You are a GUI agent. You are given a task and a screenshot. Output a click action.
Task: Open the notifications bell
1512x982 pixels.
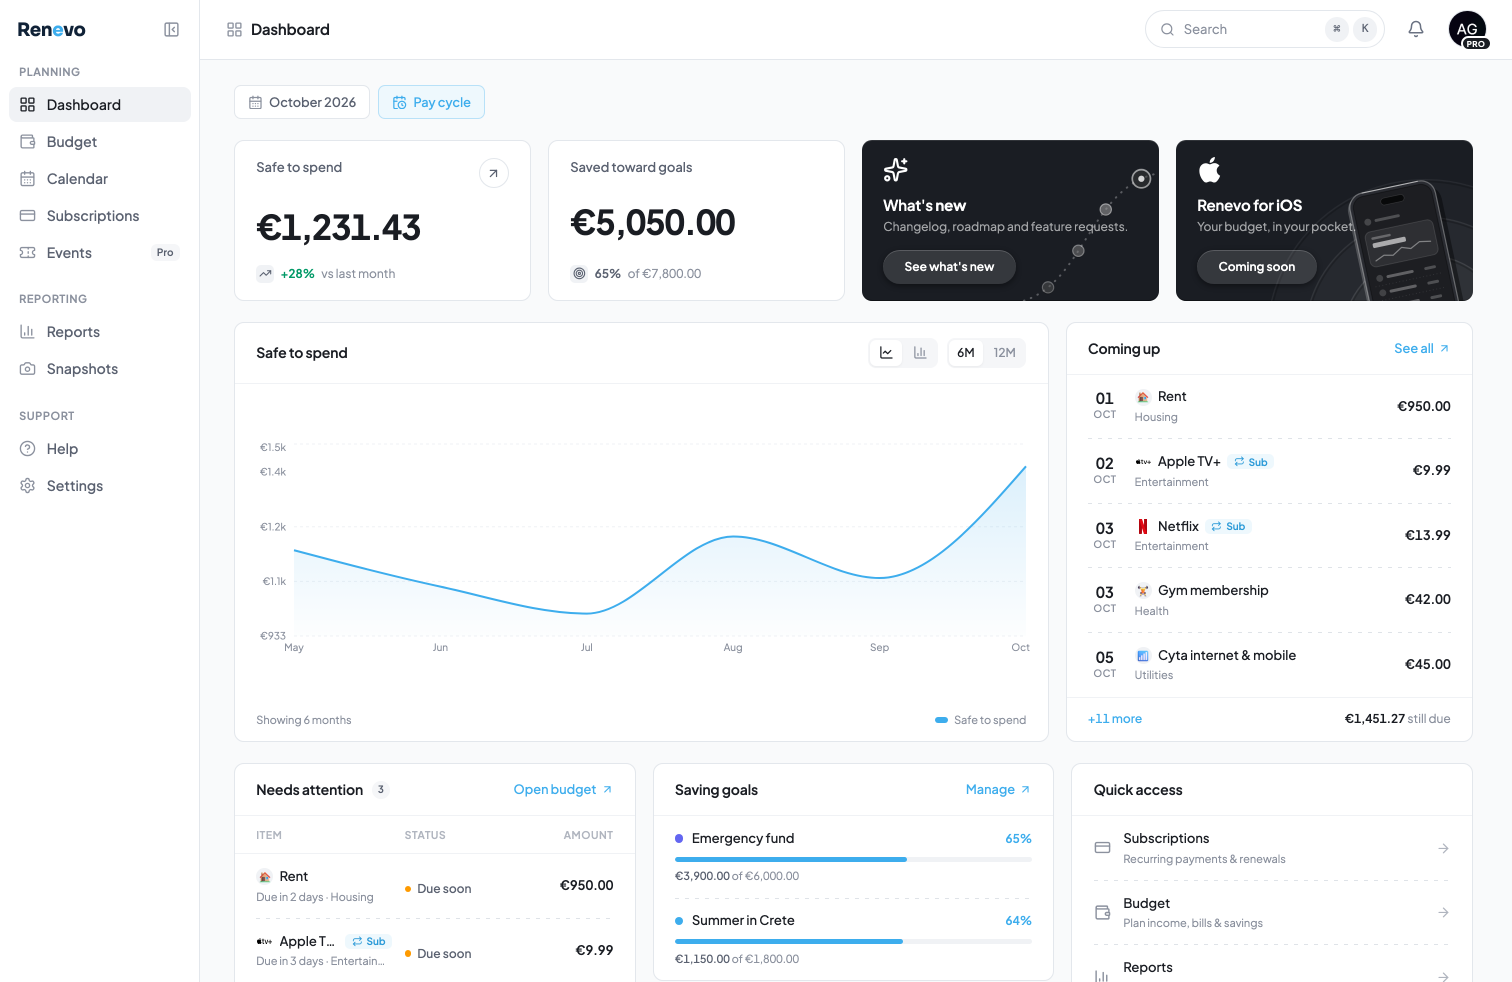(x=1416, y=29)
